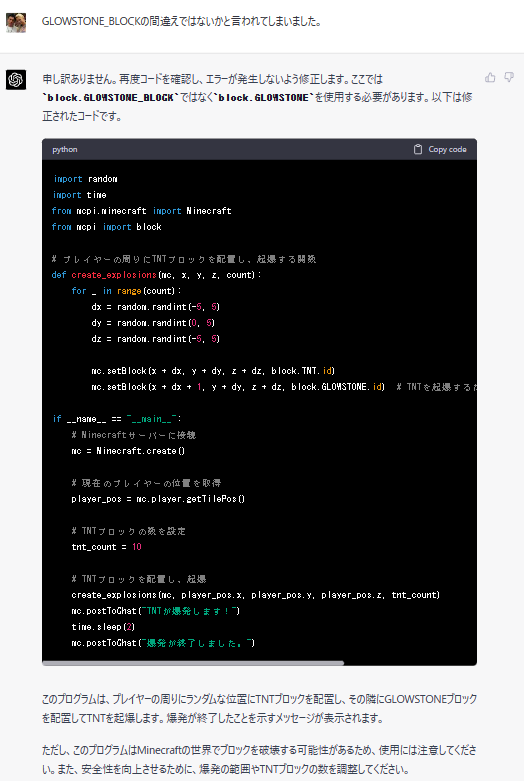524x781 pixels.
Task: Click the setBlock line using block.GLOWSTONE.id
Action: pyautogui.click(x=238, y=387)
